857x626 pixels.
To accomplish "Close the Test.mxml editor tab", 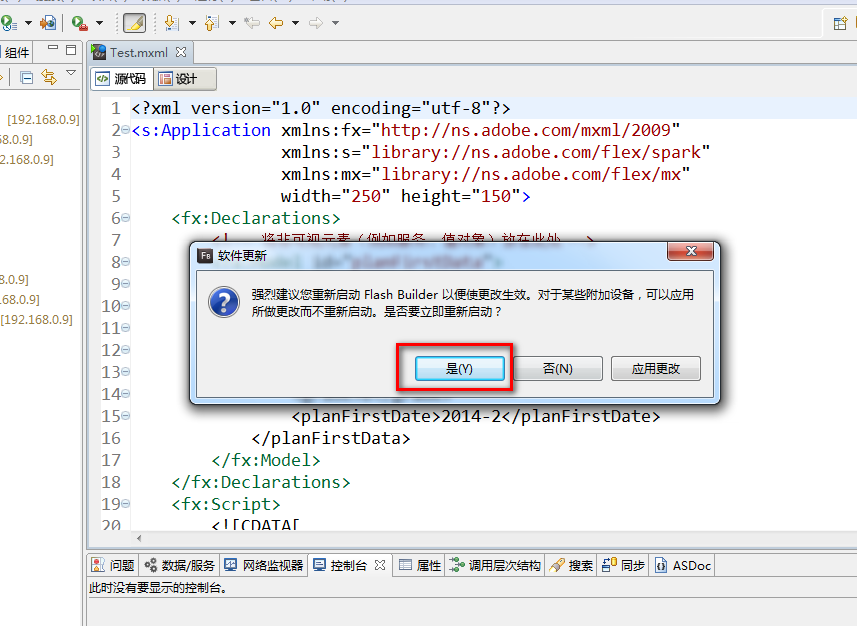I will click(181, 52).
